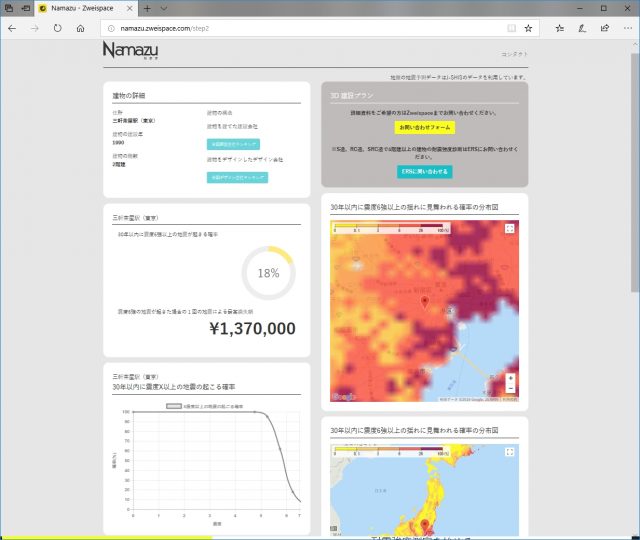Viewport: 640px width, 540px height.
Task: Expand the tab list chevron dropdown
Action: click(x=164, y=8)
